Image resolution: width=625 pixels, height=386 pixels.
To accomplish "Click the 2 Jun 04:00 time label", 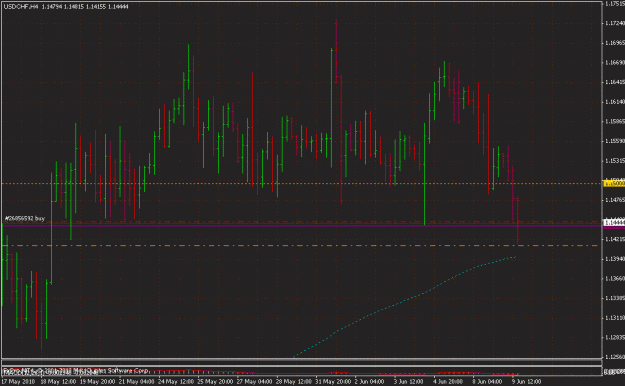I will pyautogui.click(x=369, y=382).
